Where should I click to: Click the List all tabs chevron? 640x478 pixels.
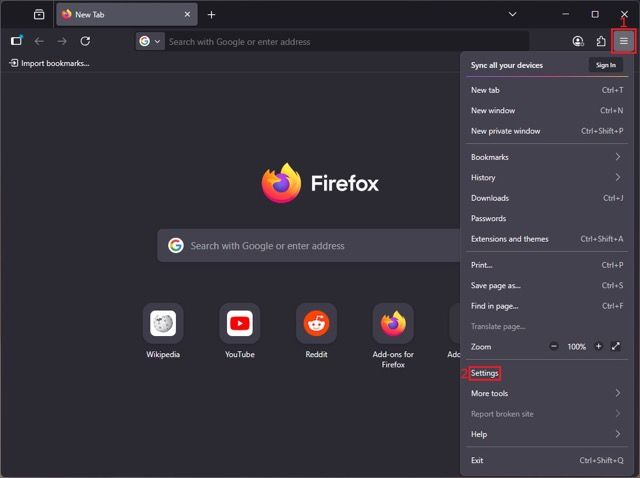coord(512,14)
